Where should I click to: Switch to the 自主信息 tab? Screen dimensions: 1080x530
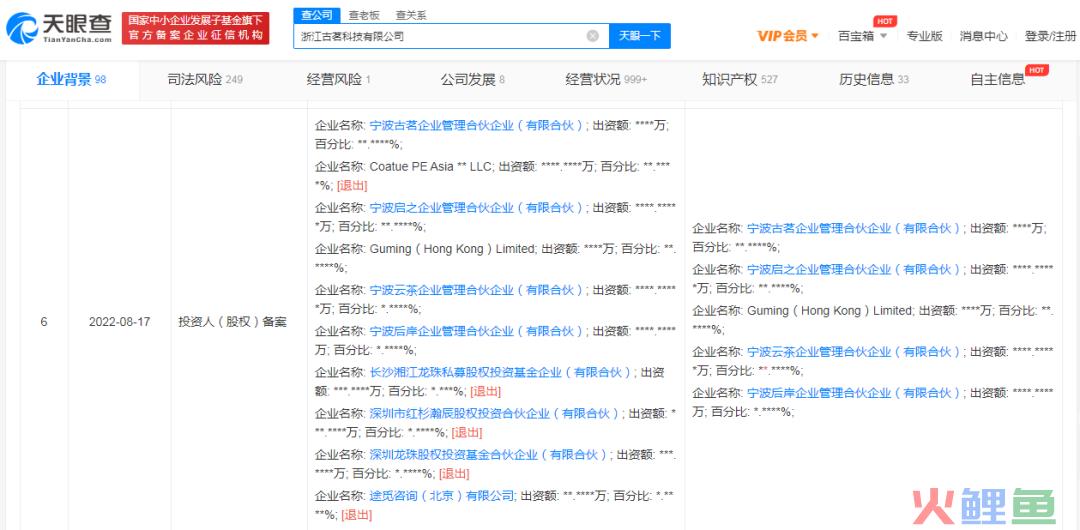click(997, 80)
